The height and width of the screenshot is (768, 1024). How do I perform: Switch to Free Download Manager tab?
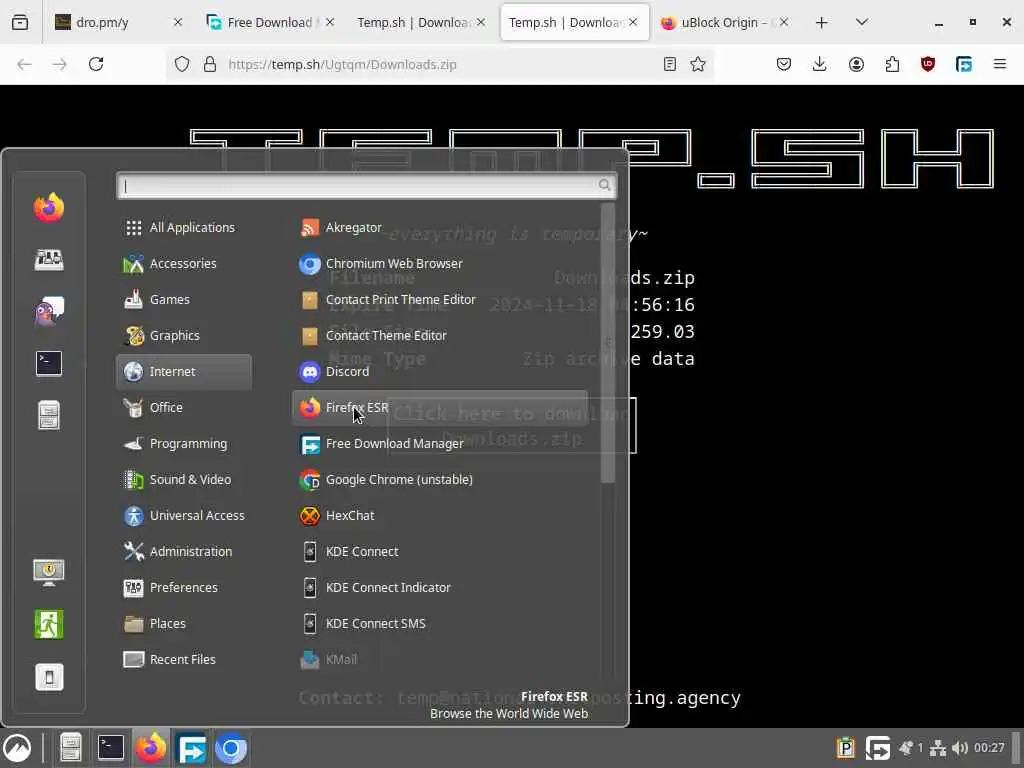270,22
